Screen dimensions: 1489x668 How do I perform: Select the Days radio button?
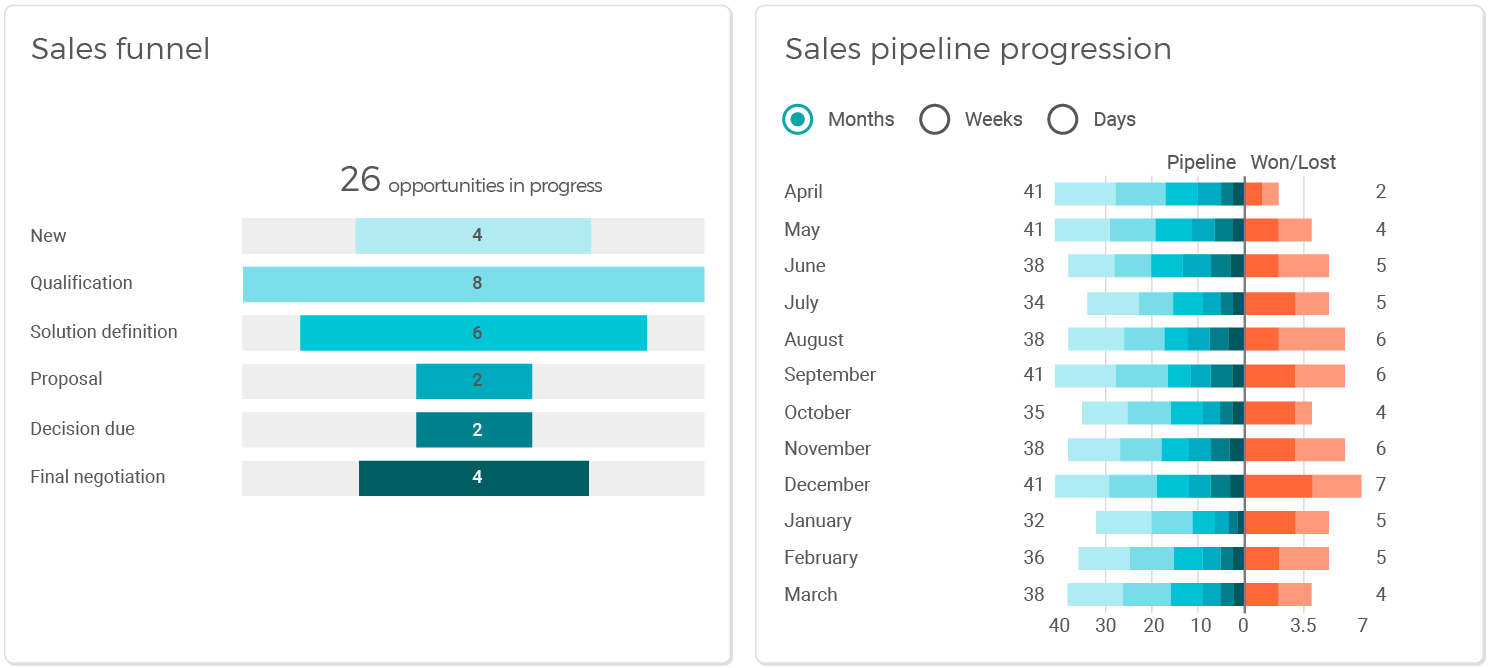[x=1062, y=120]
